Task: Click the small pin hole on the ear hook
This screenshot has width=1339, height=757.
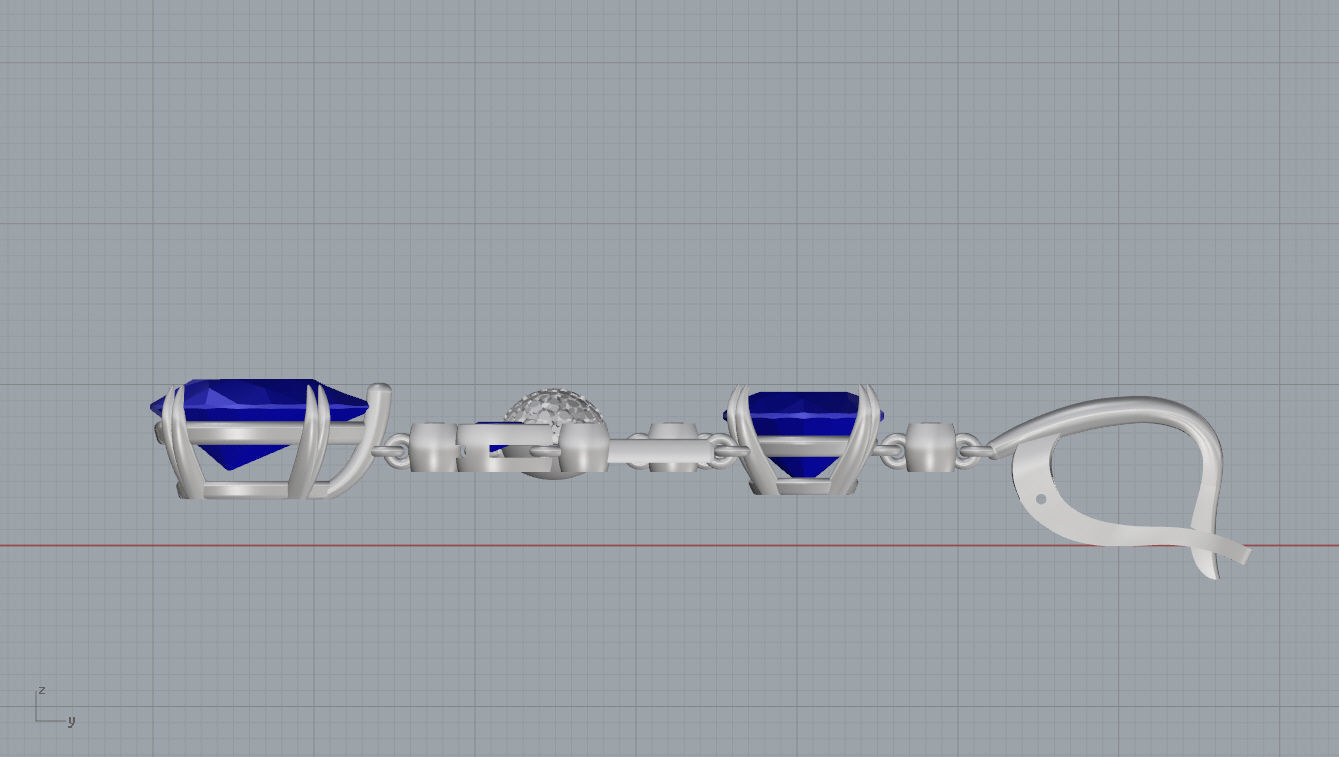Action: click(x=1041, y=498)
